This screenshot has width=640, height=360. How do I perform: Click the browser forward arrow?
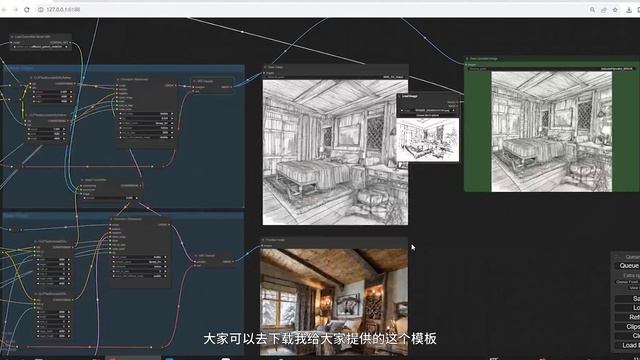pyautogui.click(x=16, y=9)
